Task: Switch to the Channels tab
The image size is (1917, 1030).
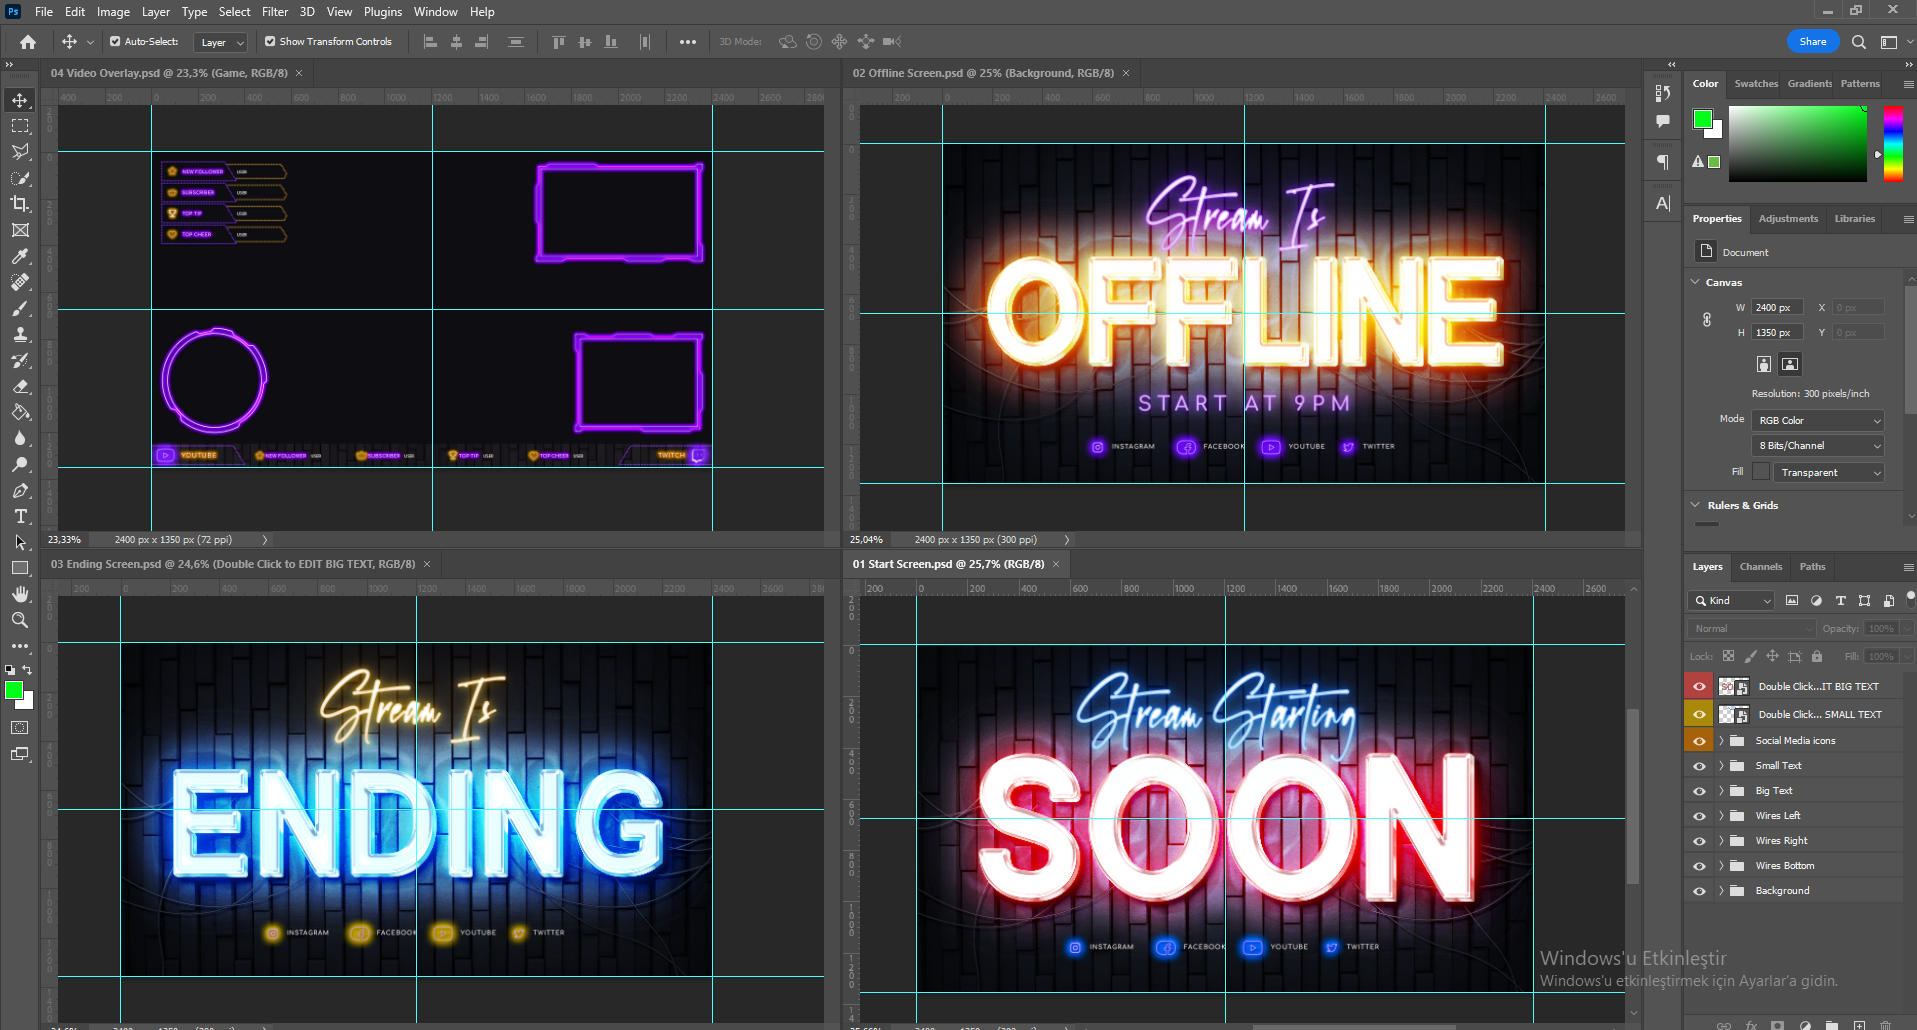Action: tap(1760, 567)
